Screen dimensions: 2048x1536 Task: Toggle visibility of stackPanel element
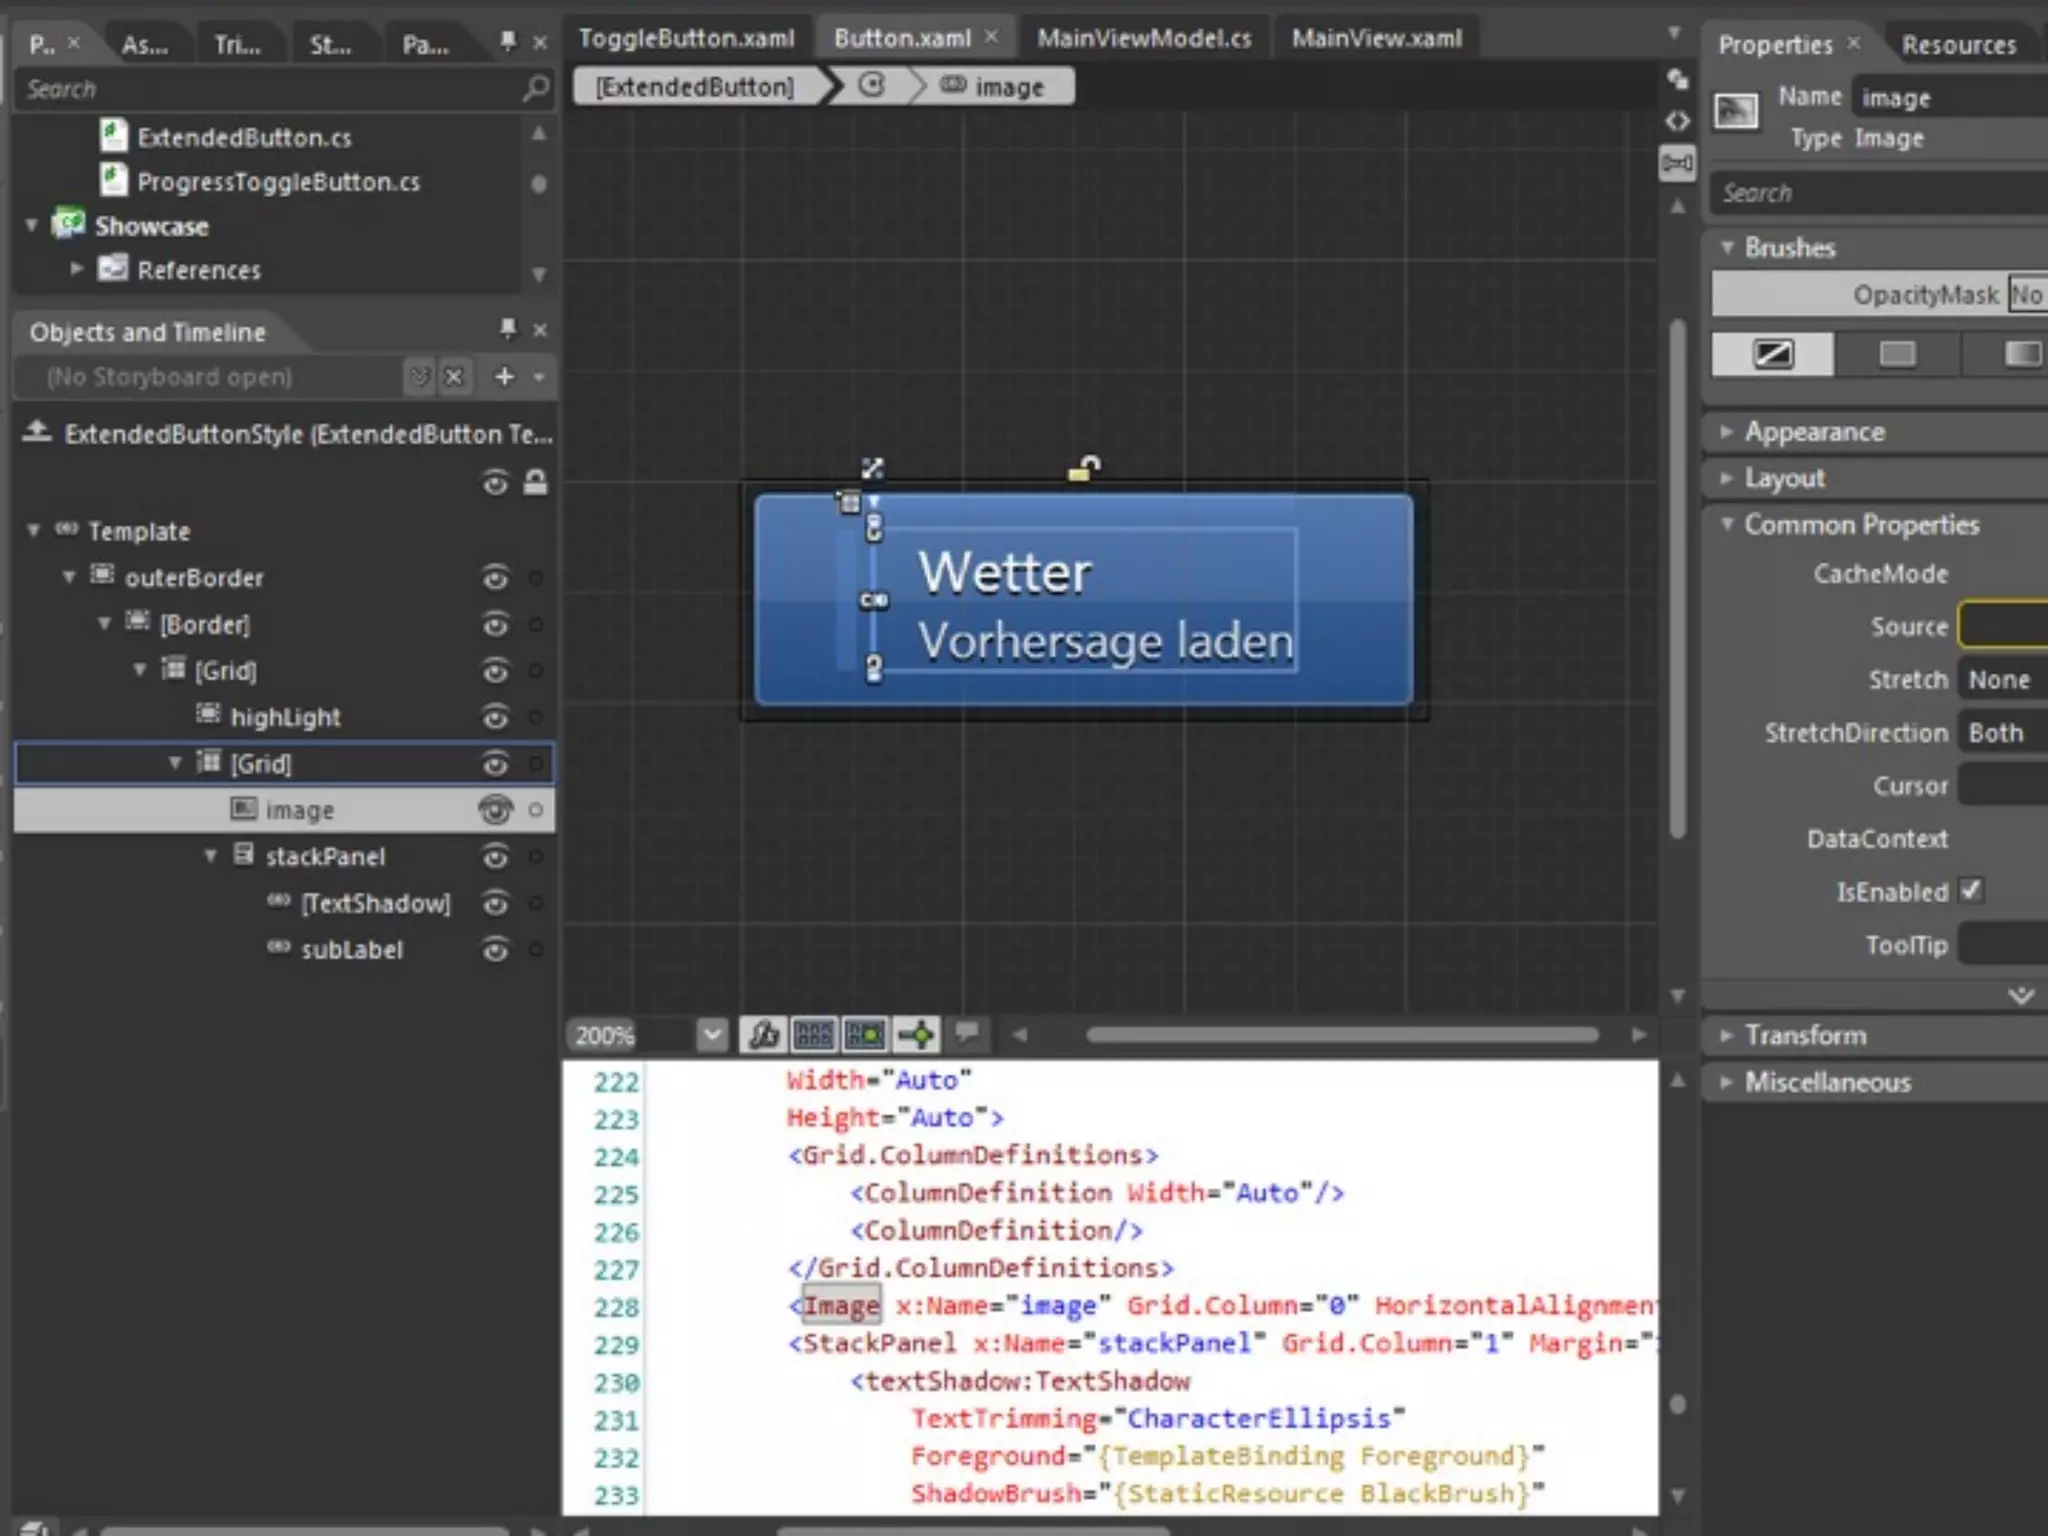(x=495, y=857)
